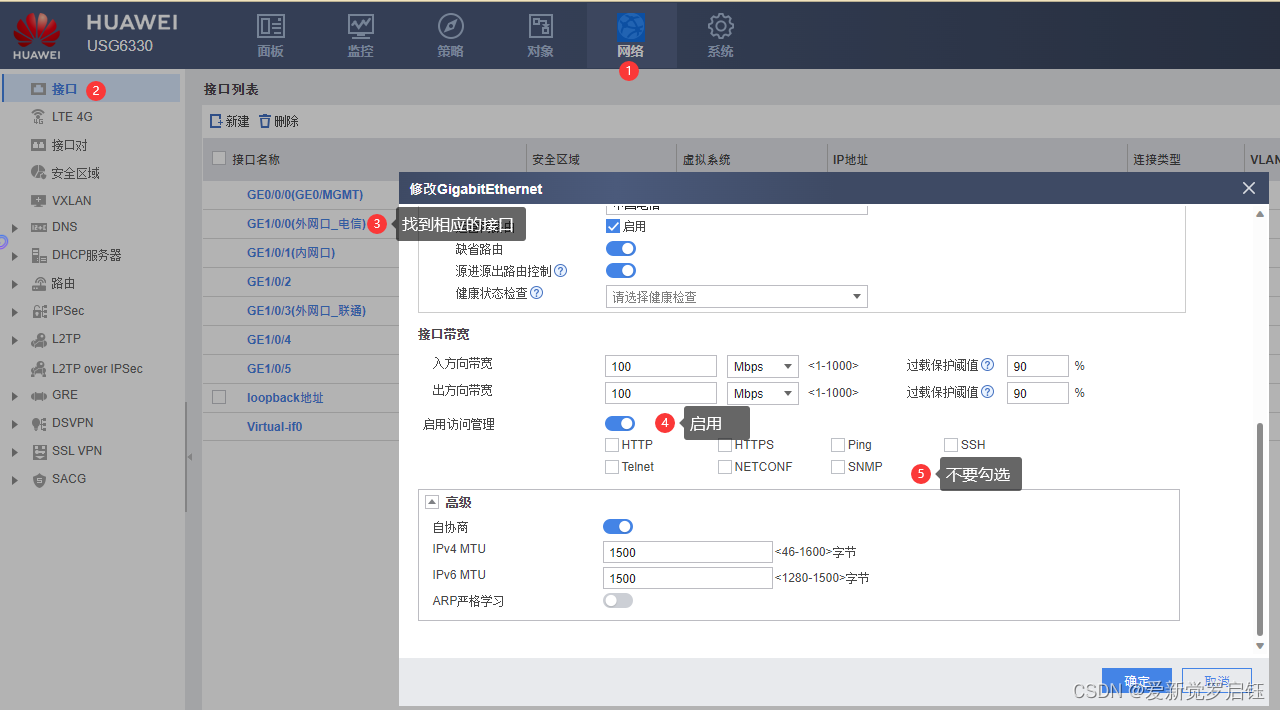Click the 入方向 过载保护阈值 percent field
1280x710 pixels.
pos(1038,366)
